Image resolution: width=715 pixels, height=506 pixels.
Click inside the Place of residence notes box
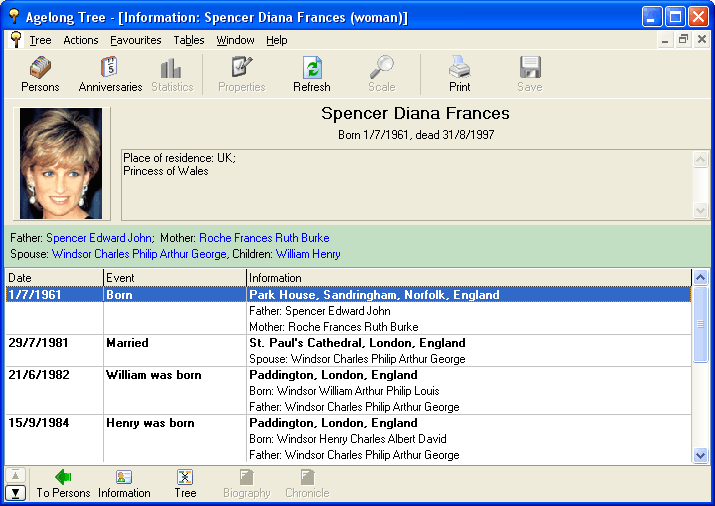(407, 185)
